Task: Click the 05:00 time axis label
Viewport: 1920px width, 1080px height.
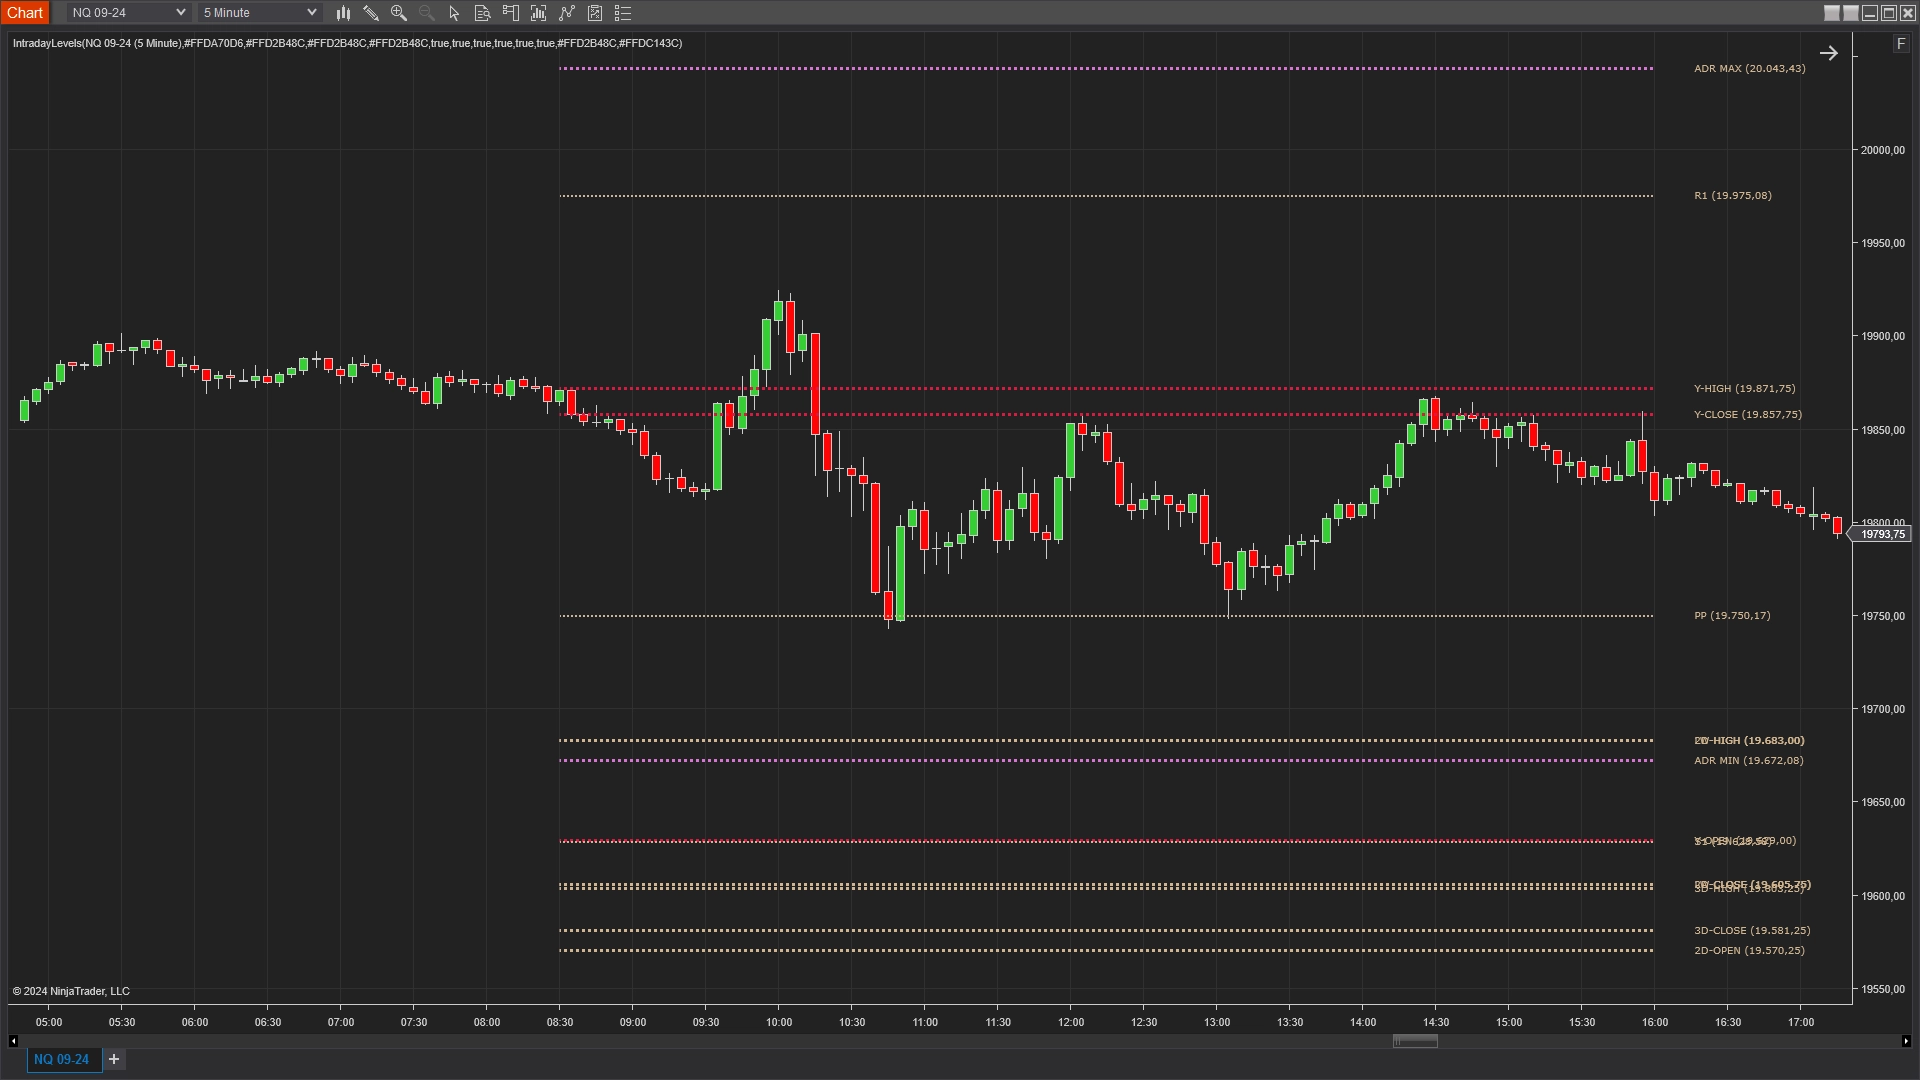Action: (x=49, y=1022)
